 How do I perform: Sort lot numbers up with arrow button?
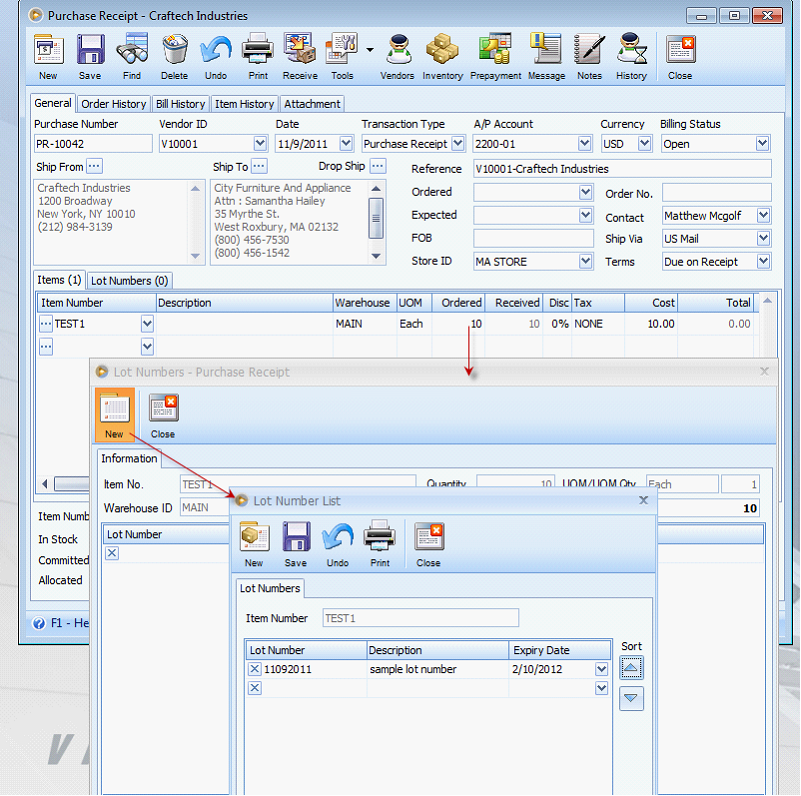click(631, 668)
